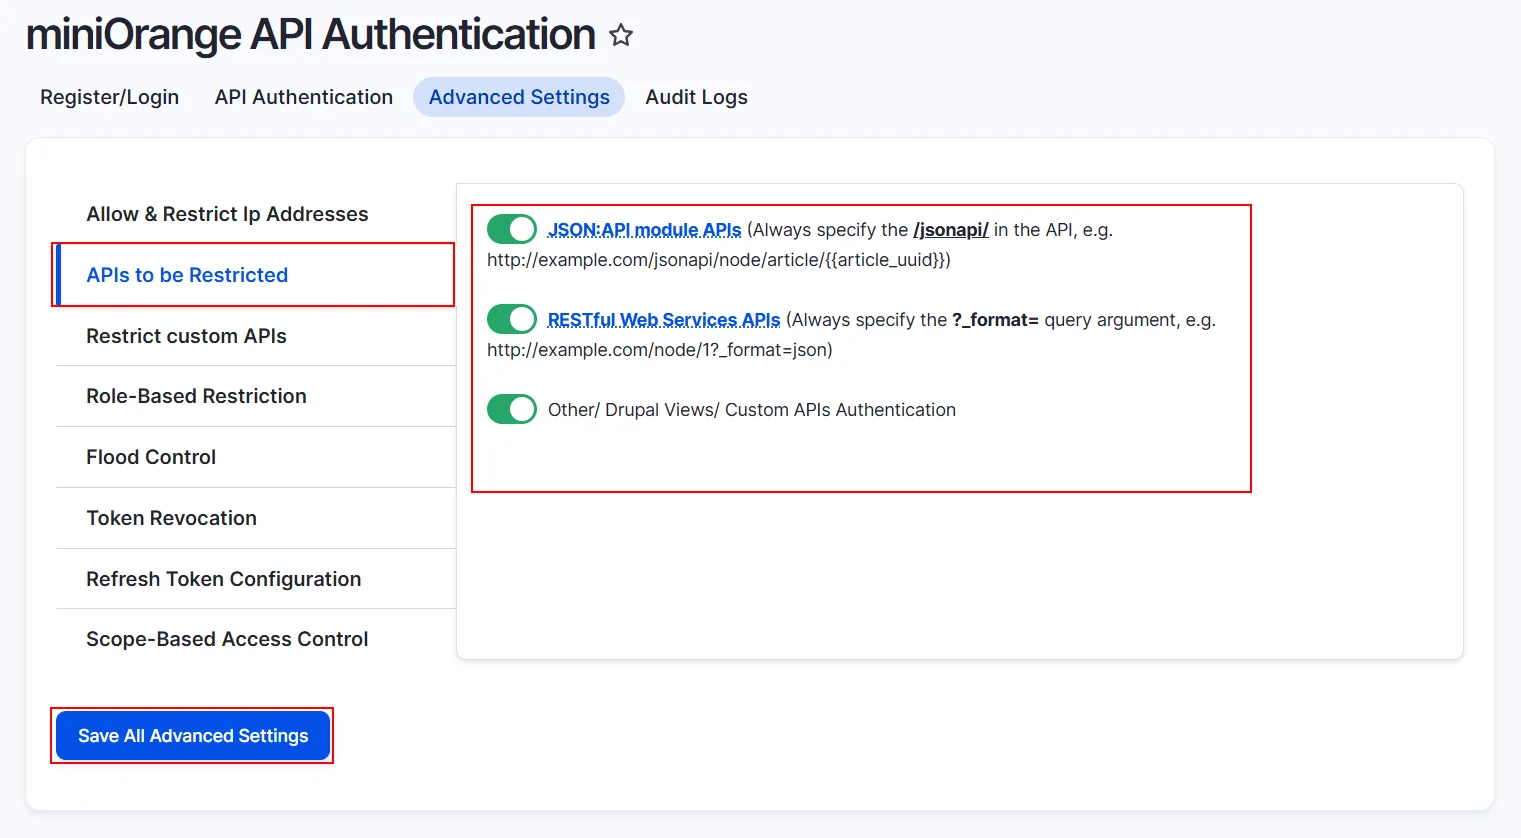Screen dimensions: 1521x838
Task: Open Refresh Token Configuration
Action: point(223,579)
